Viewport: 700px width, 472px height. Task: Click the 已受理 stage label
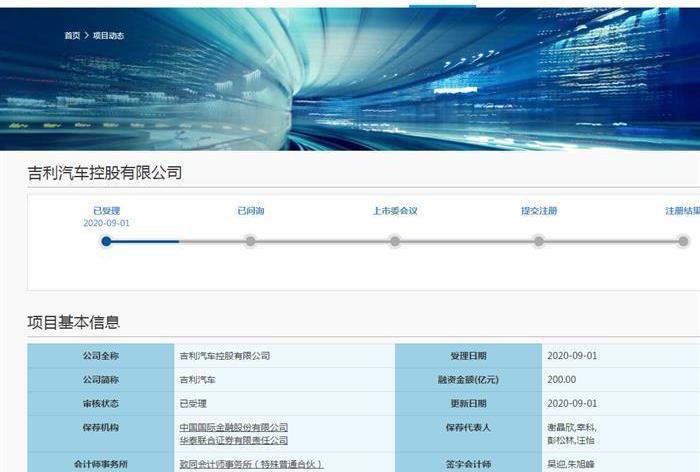coord(106,211)
